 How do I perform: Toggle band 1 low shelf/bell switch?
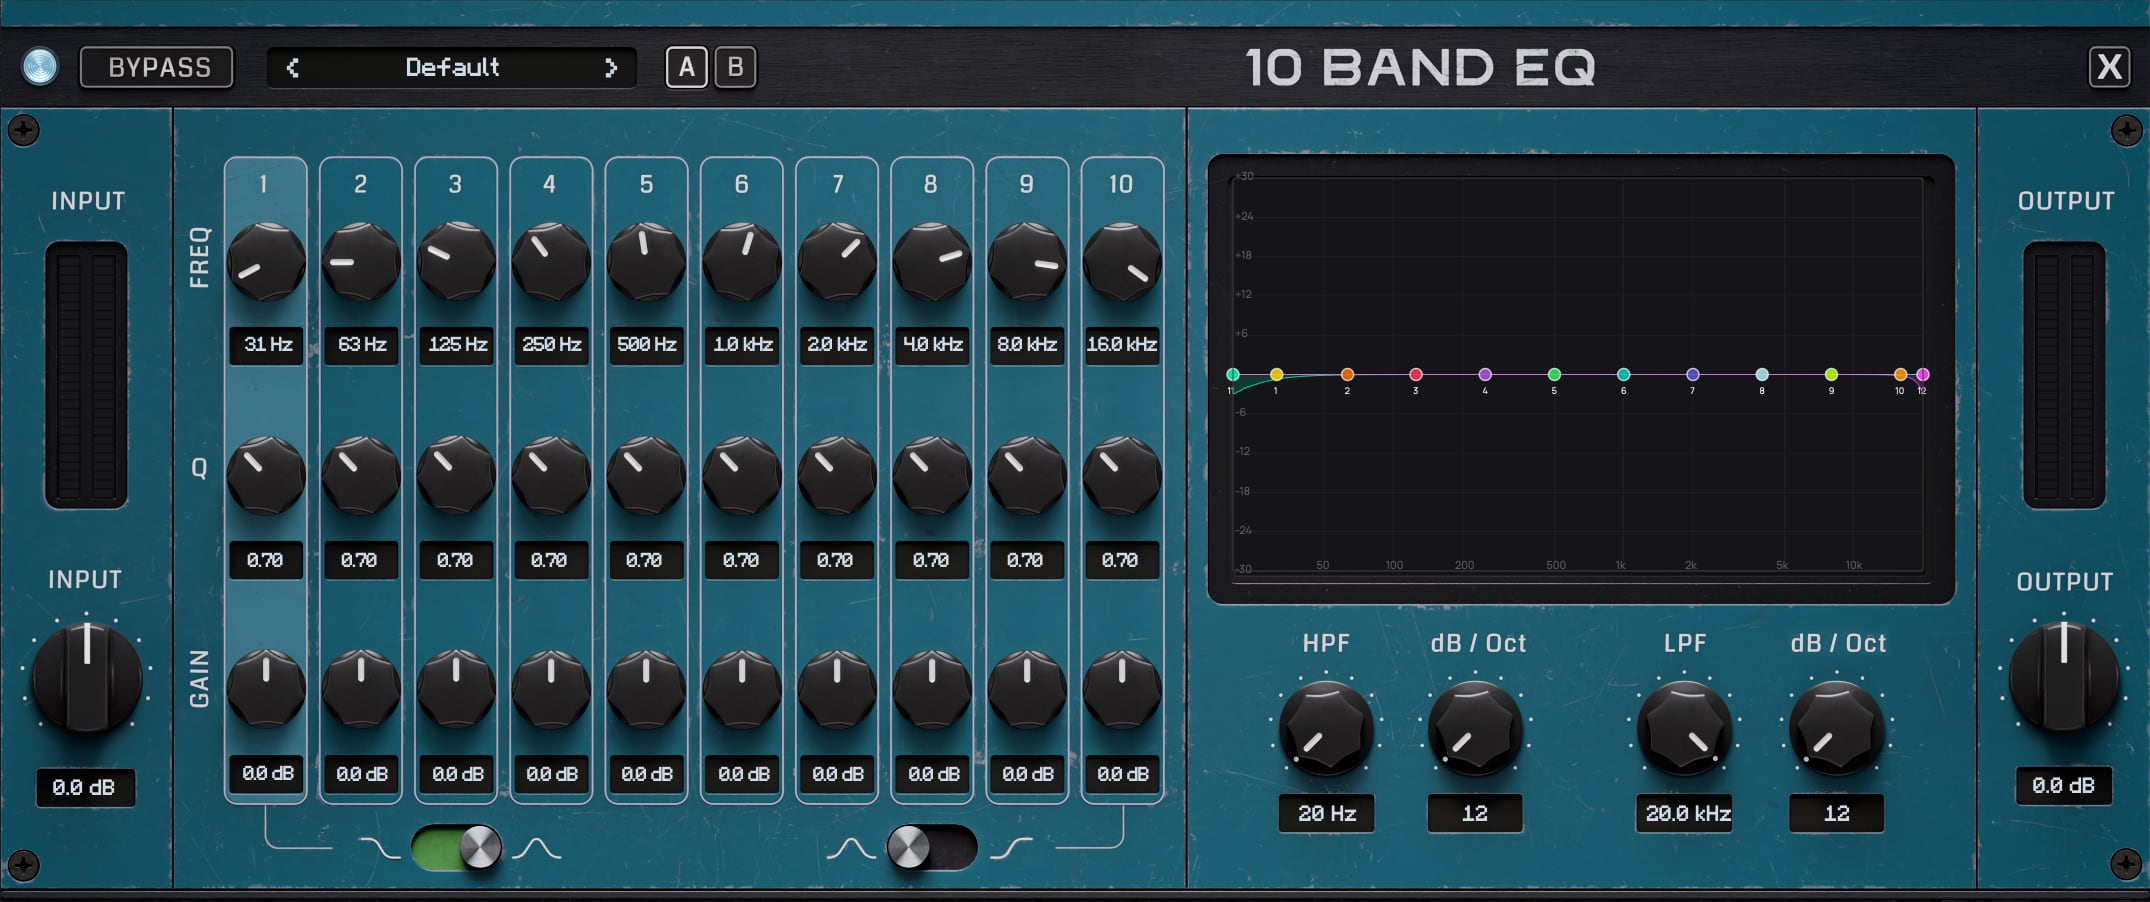[456, 848]
